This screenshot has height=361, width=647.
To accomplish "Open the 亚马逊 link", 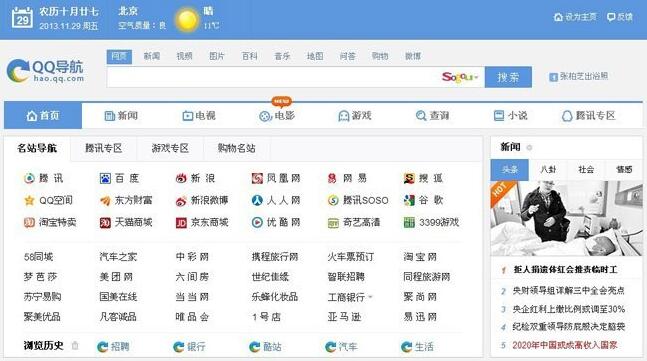I will point(344,317).
